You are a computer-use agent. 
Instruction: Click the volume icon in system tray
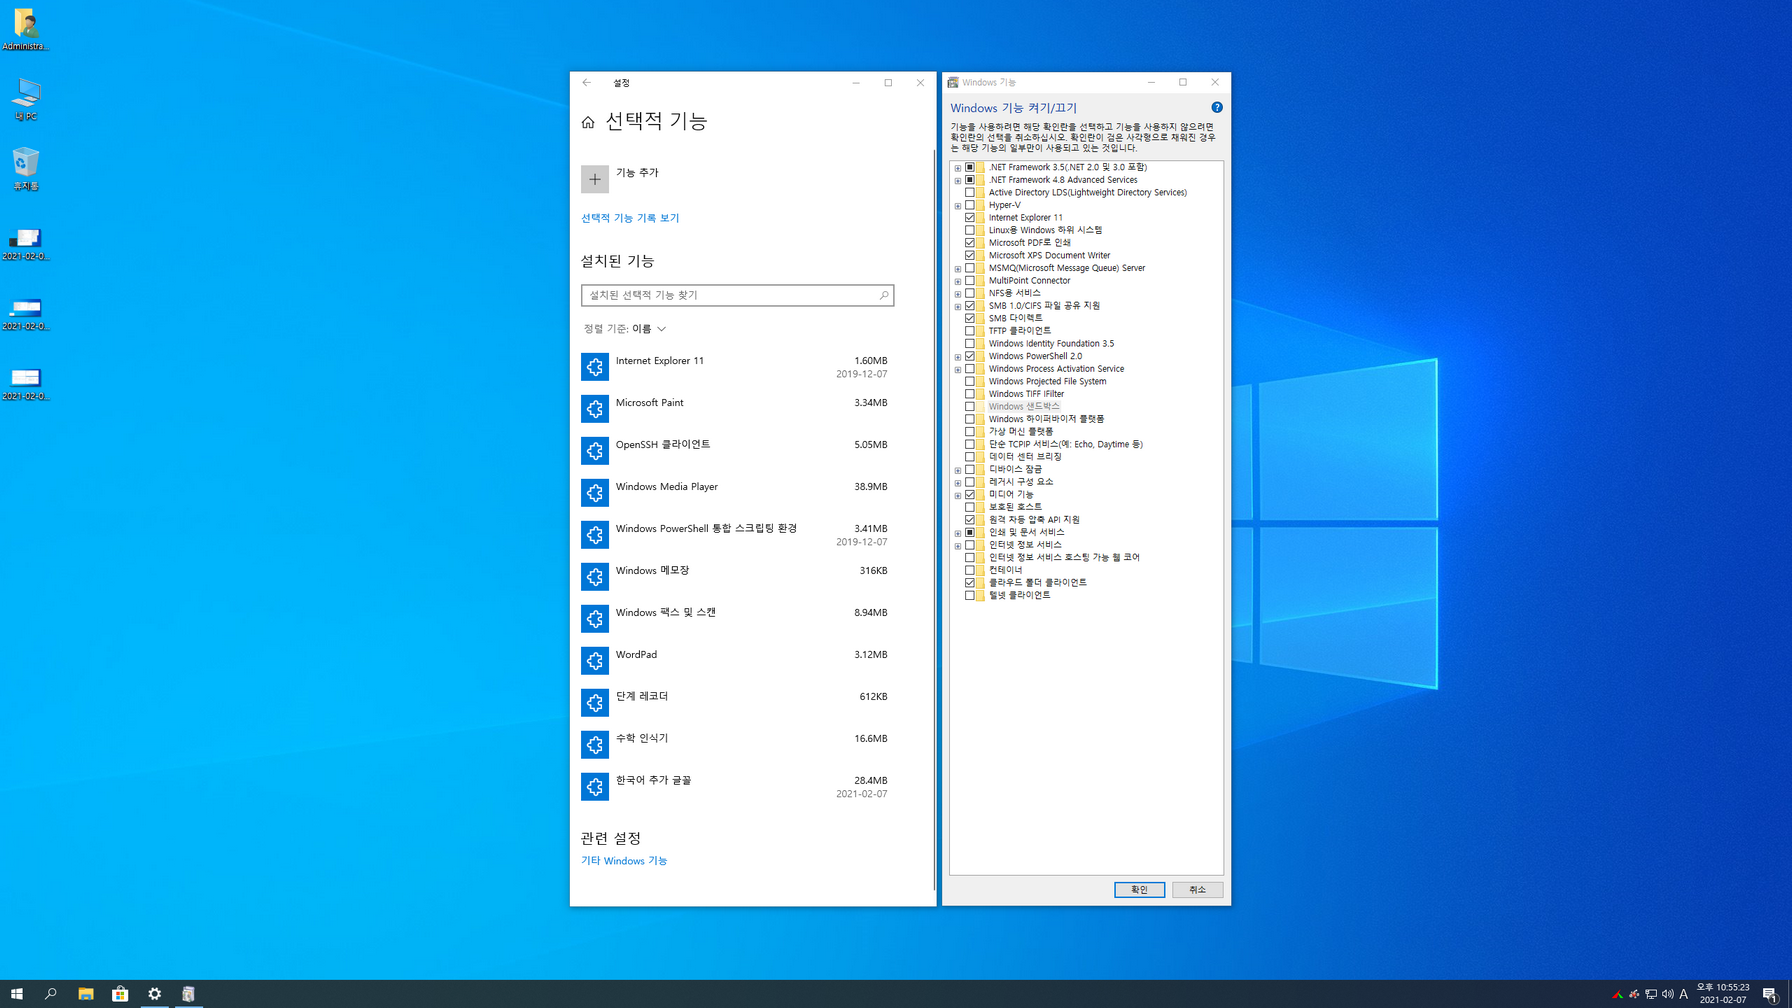(1667, 994)
